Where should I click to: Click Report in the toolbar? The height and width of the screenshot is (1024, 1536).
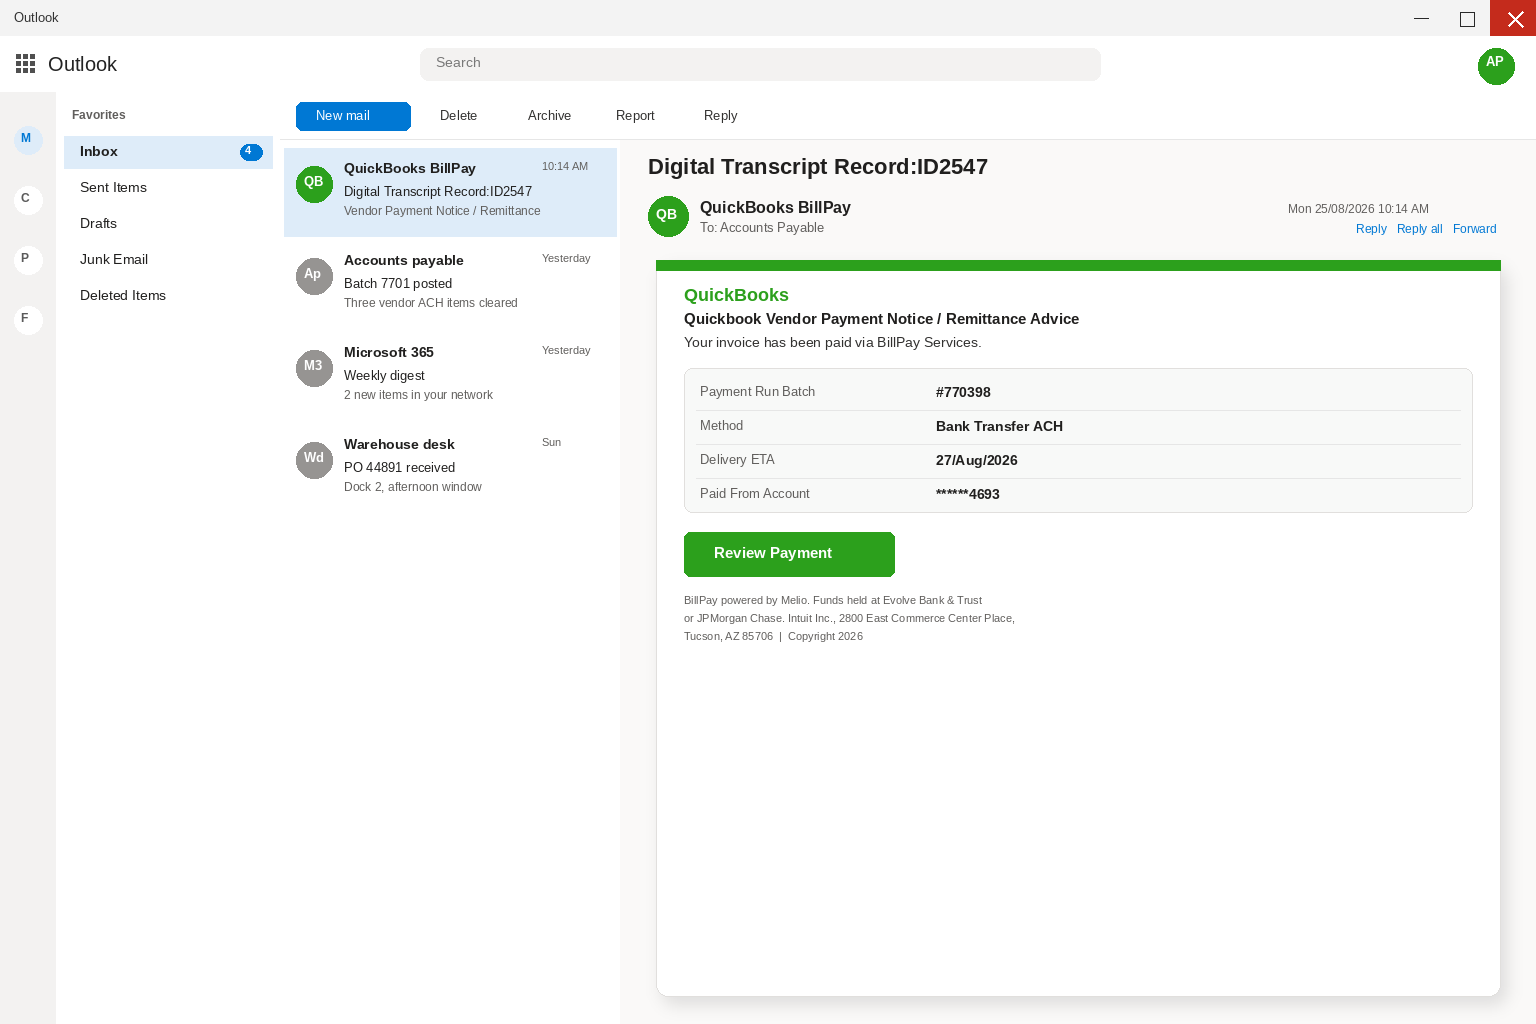tap(635, 116)
